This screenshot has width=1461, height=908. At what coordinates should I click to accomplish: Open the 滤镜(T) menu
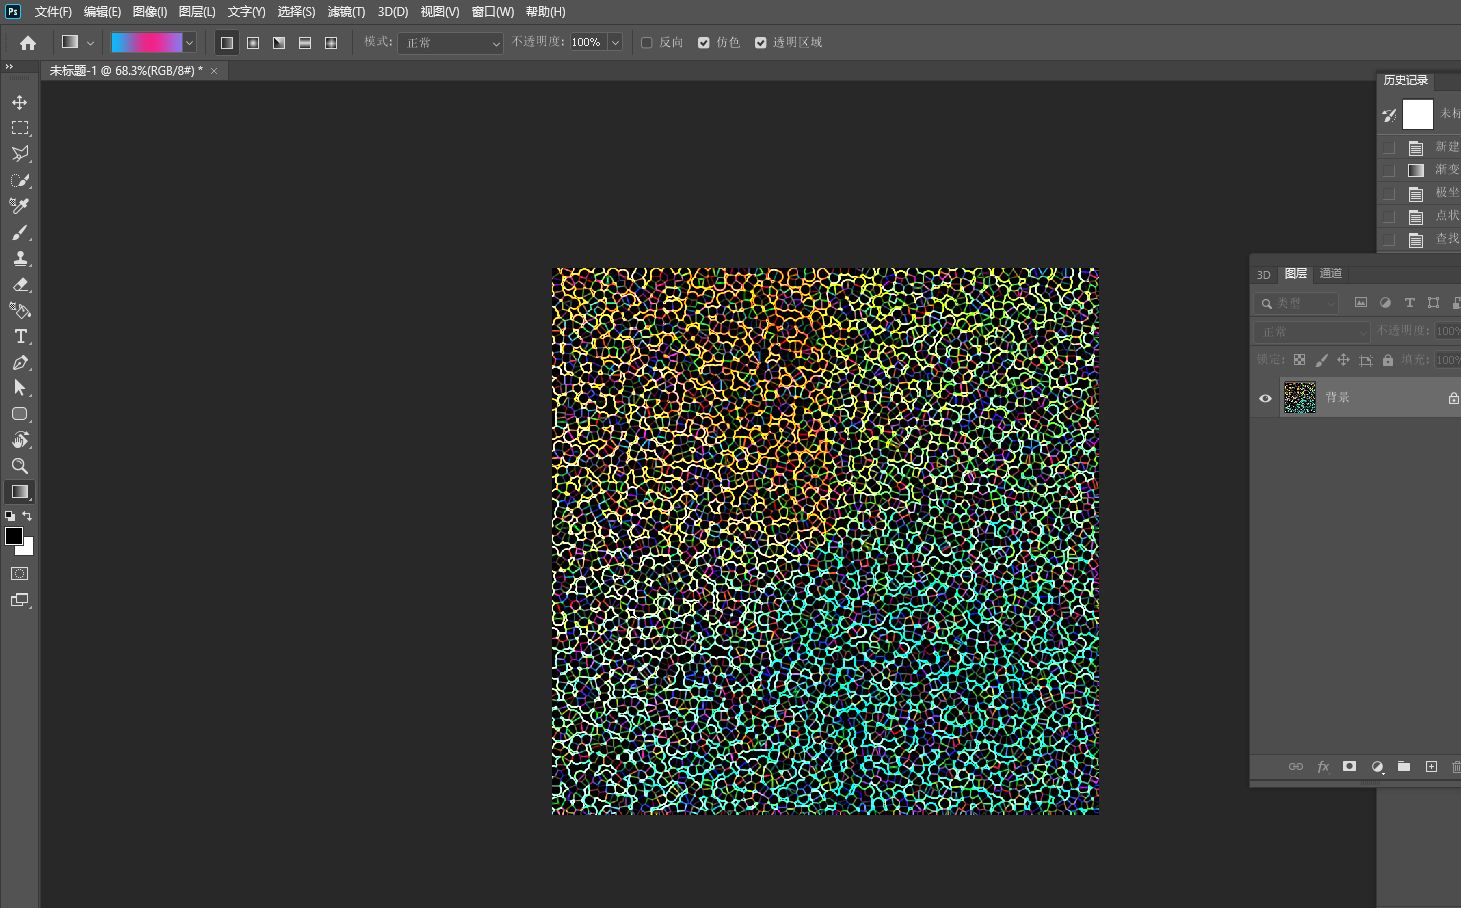(x=346, y=12)
